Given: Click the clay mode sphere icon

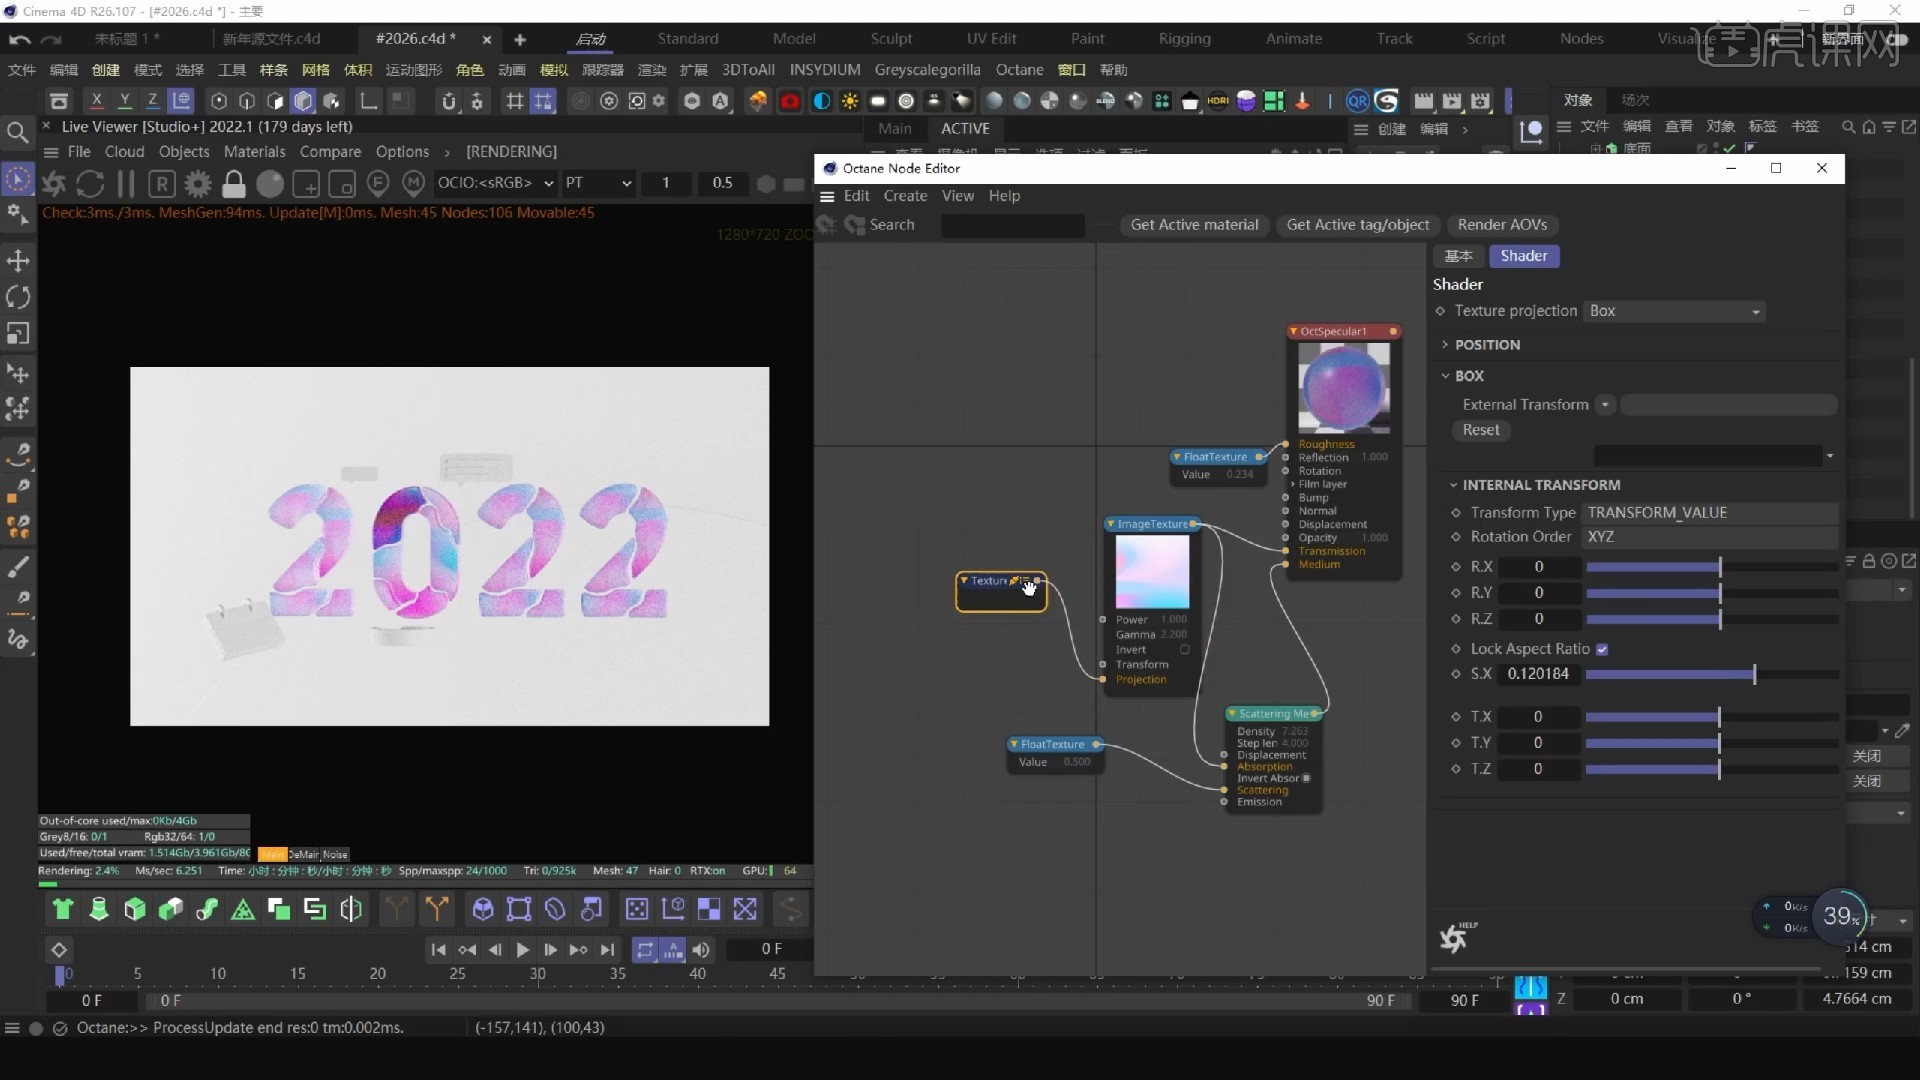Looking at the screenshot, I should pyautogui.click(x=270, y=184).
